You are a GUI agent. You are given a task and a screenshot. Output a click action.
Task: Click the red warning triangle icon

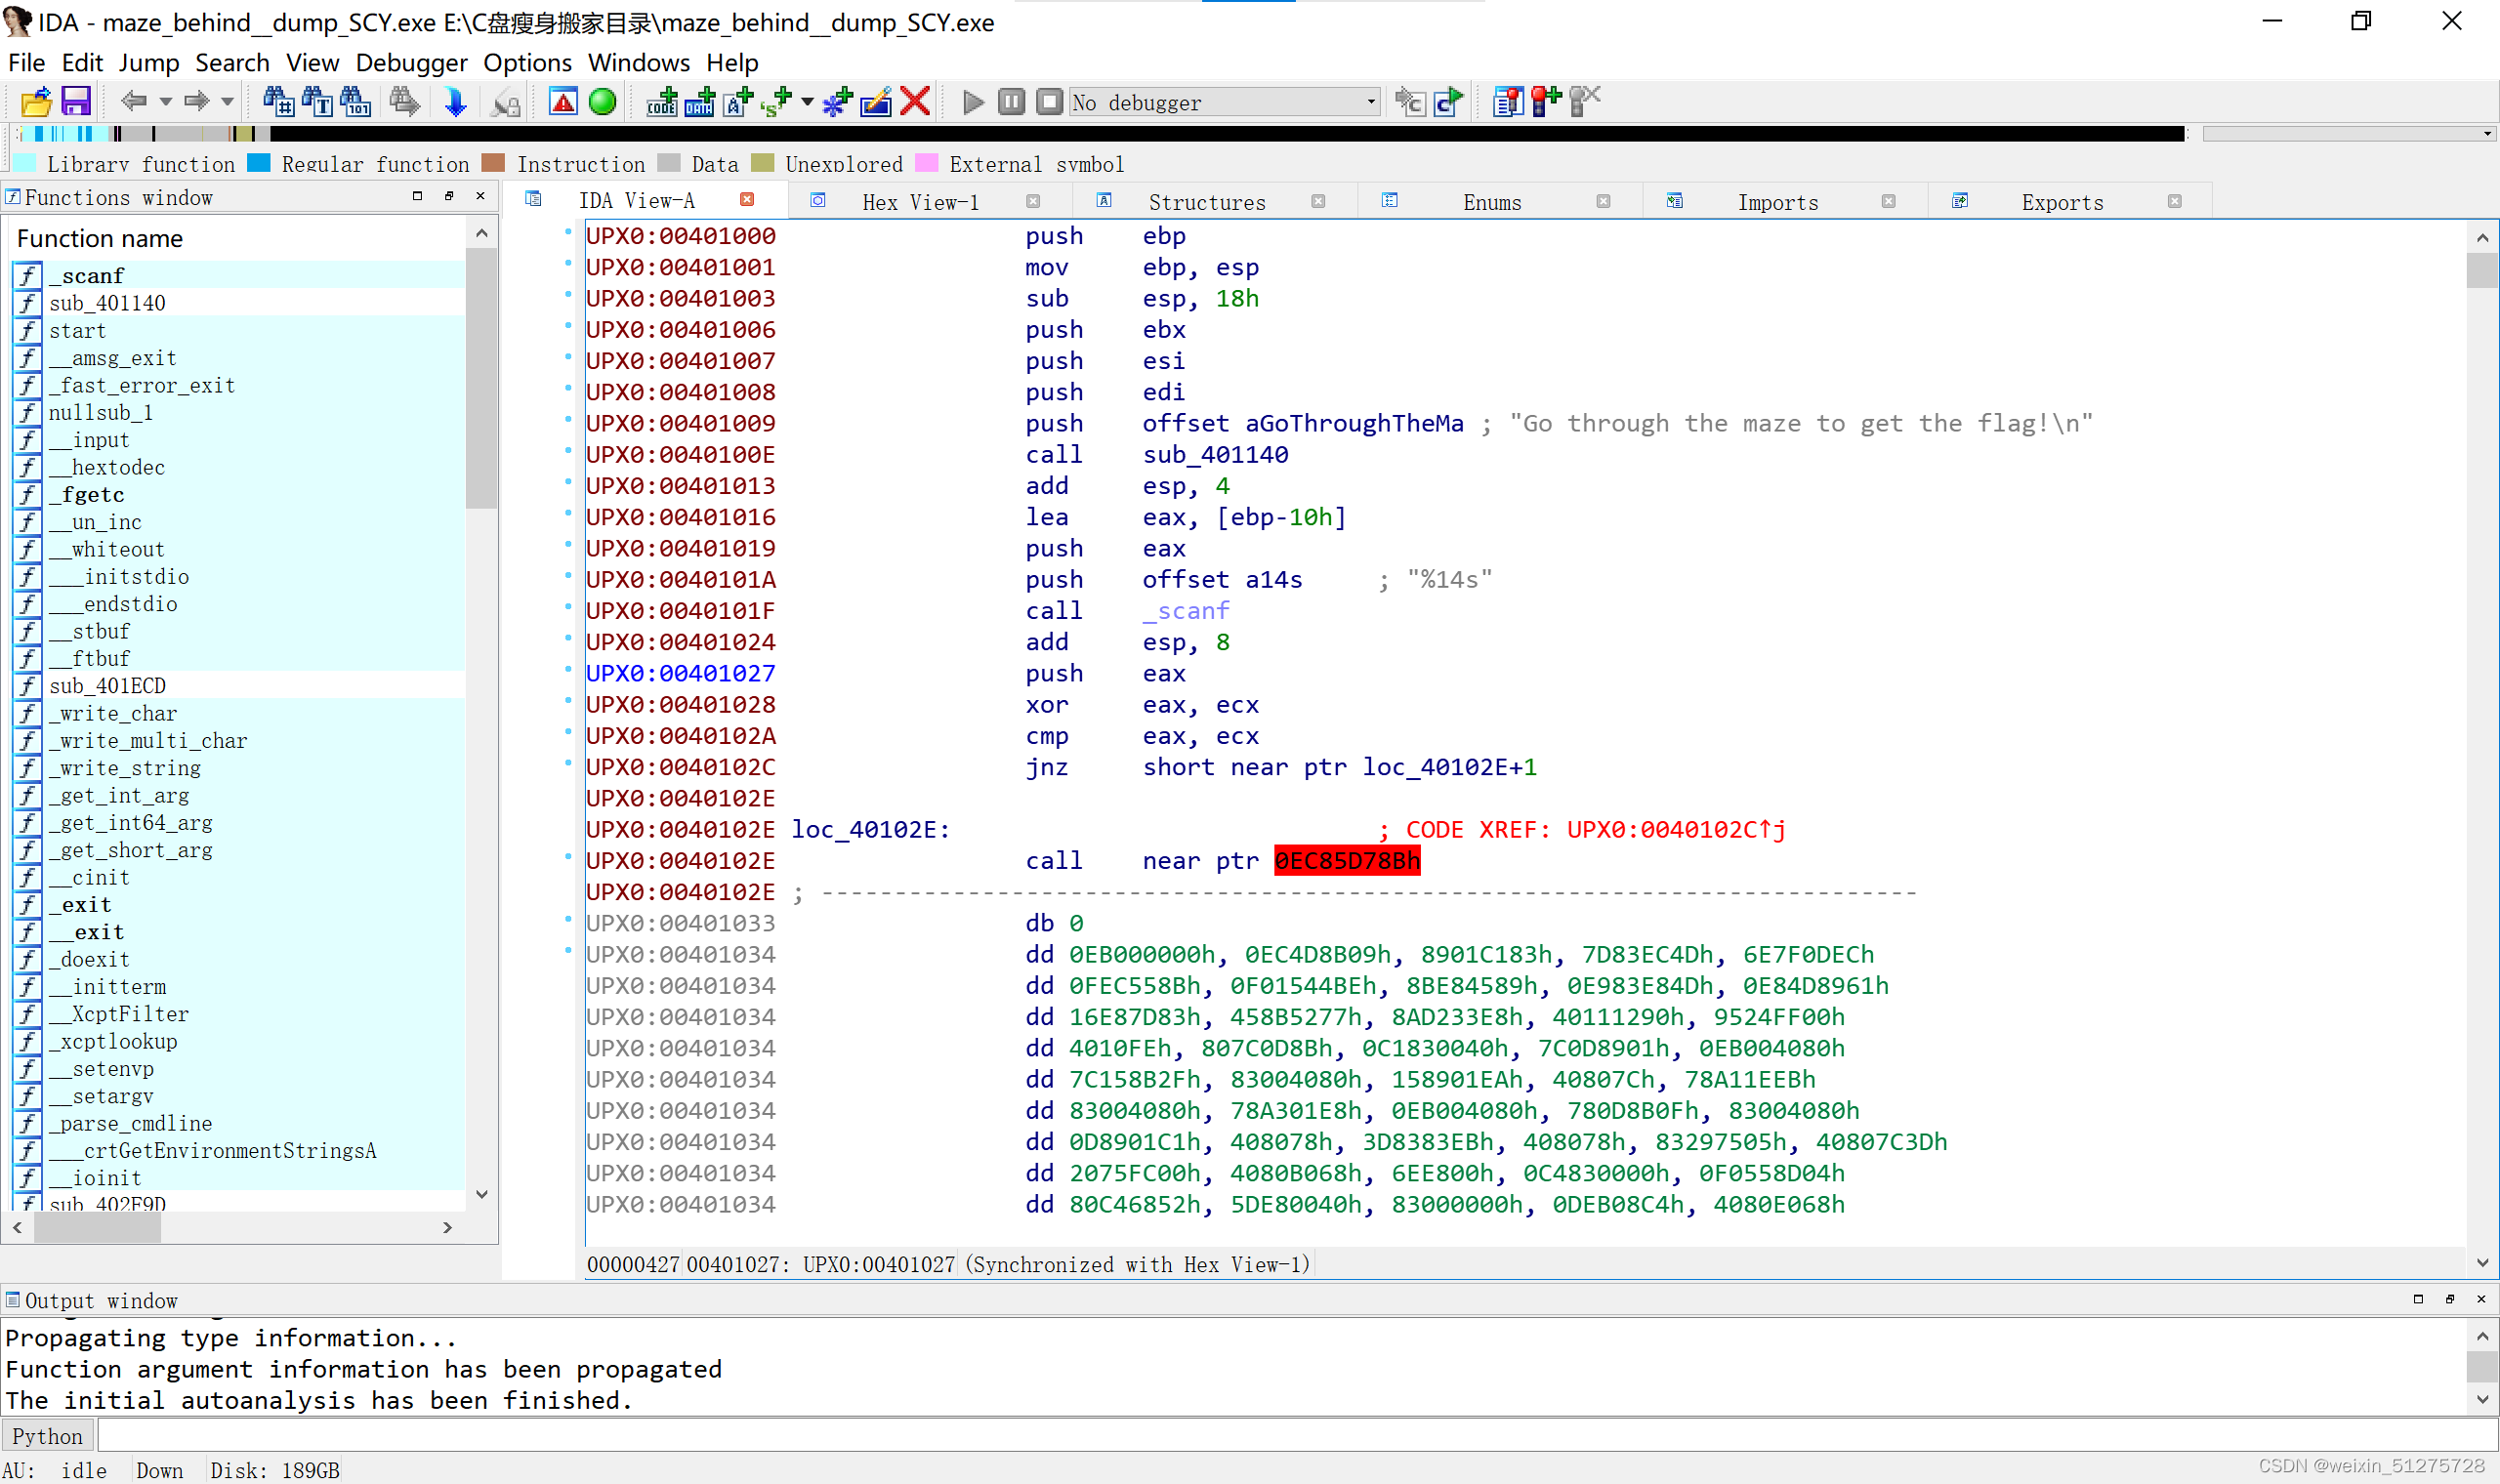563,101
